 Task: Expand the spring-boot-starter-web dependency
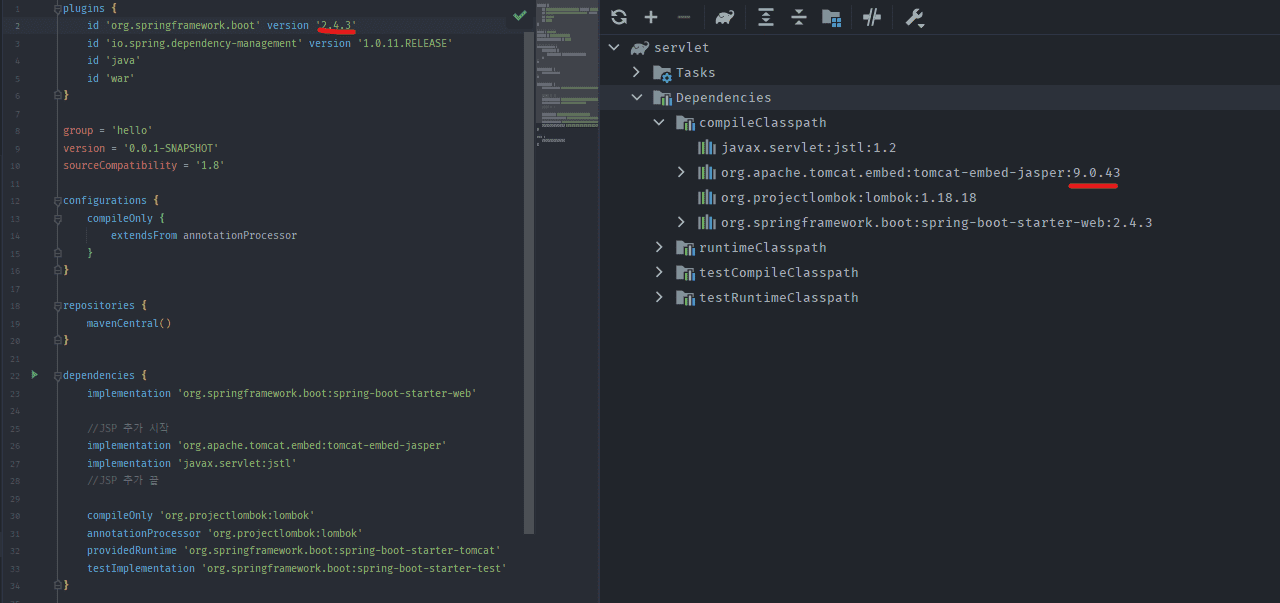point(681,223)
